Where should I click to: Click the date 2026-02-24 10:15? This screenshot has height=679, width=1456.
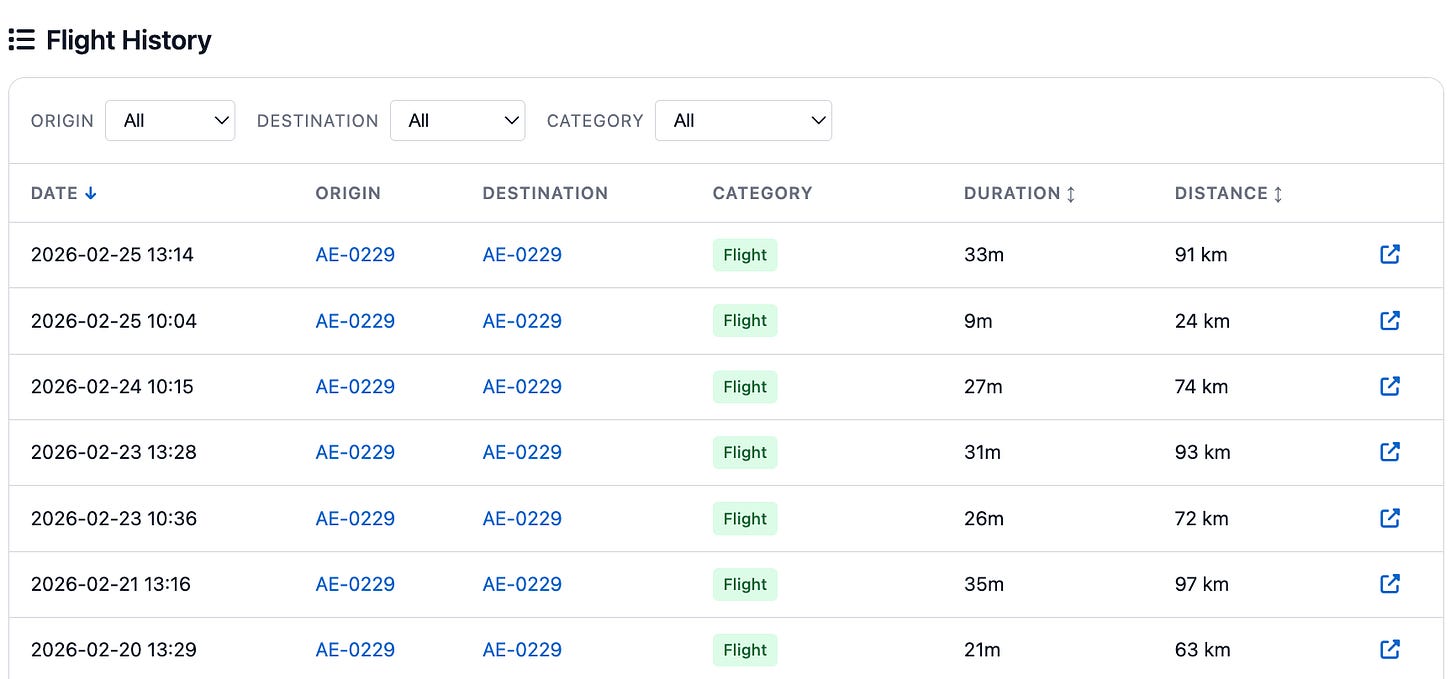(112, 387)
